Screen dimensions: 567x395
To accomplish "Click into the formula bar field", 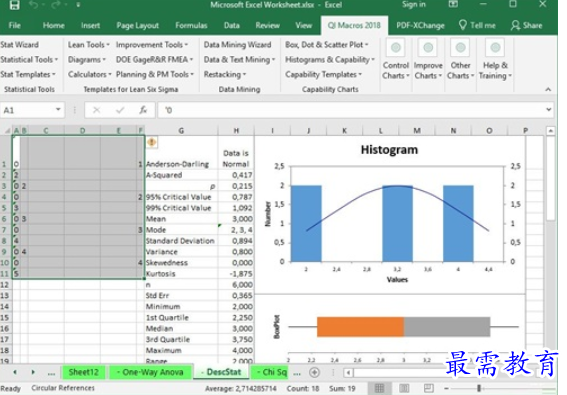I will [351, 110].
